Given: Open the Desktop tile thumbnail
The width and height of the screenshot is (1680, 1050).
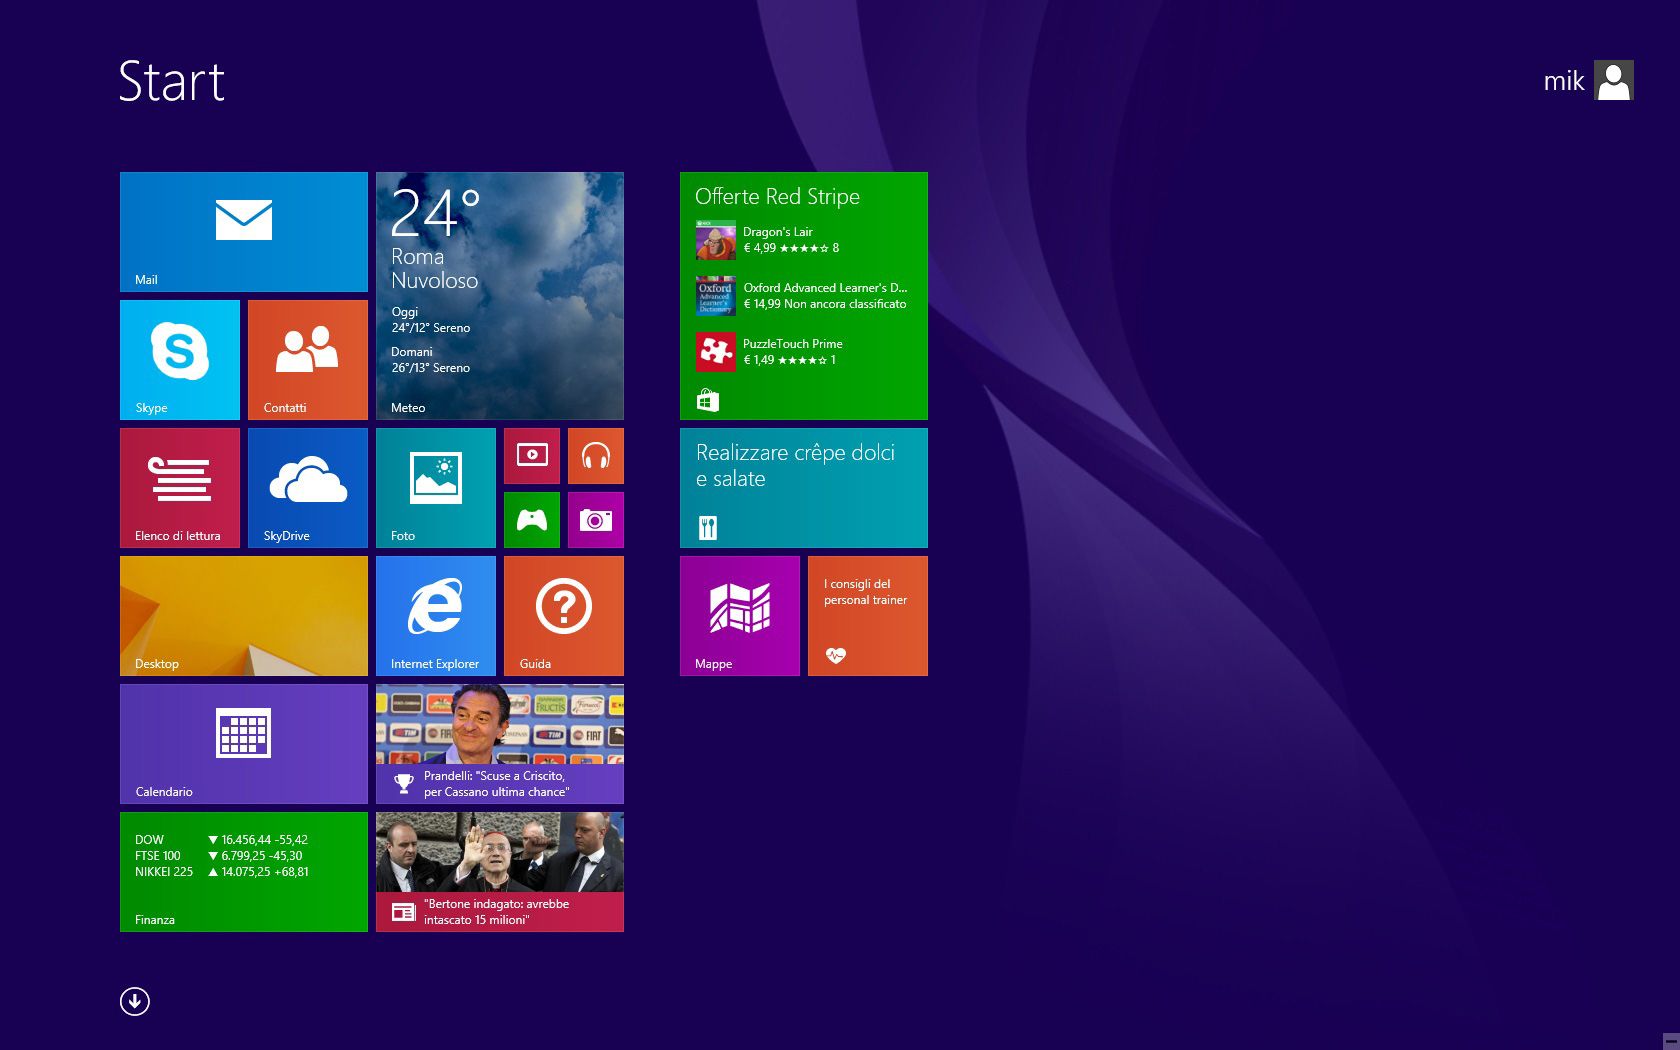Looking at the screenshot, I should point(243,616).
